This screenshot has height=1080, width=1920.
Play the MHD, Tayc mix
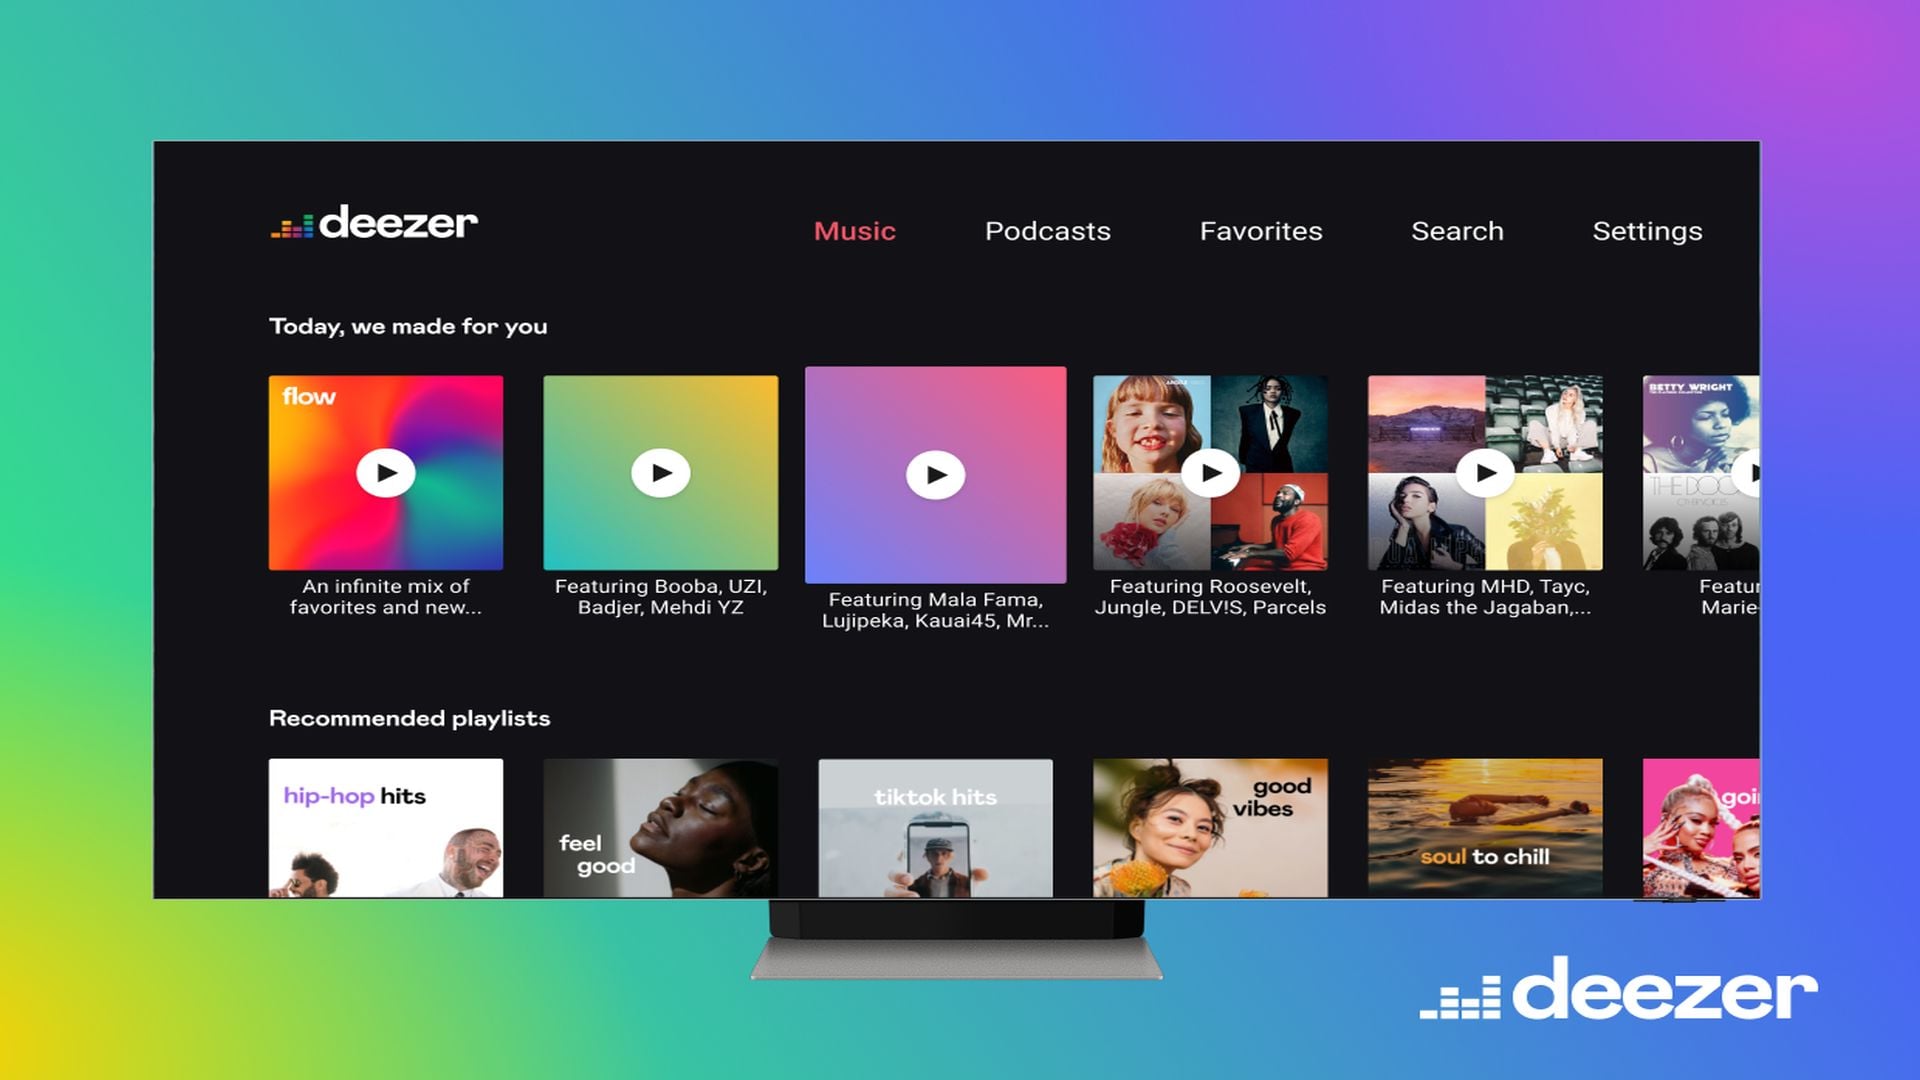coord(1485,473)
